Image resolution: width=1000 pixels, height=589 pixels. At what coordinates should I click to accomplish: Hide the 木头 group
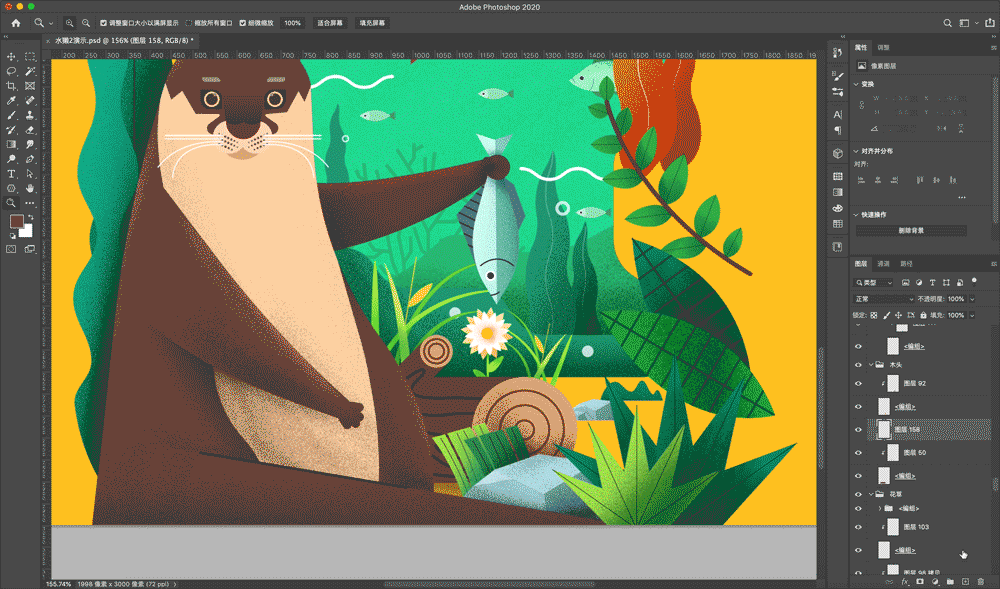tap(858, 365)
